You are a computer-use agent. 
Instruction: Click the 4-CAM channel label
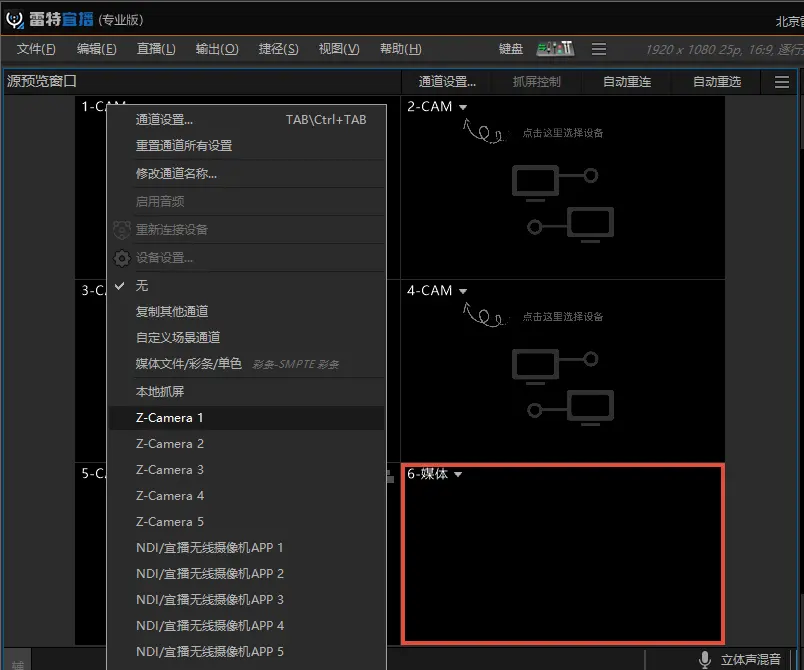pos(430,291)
